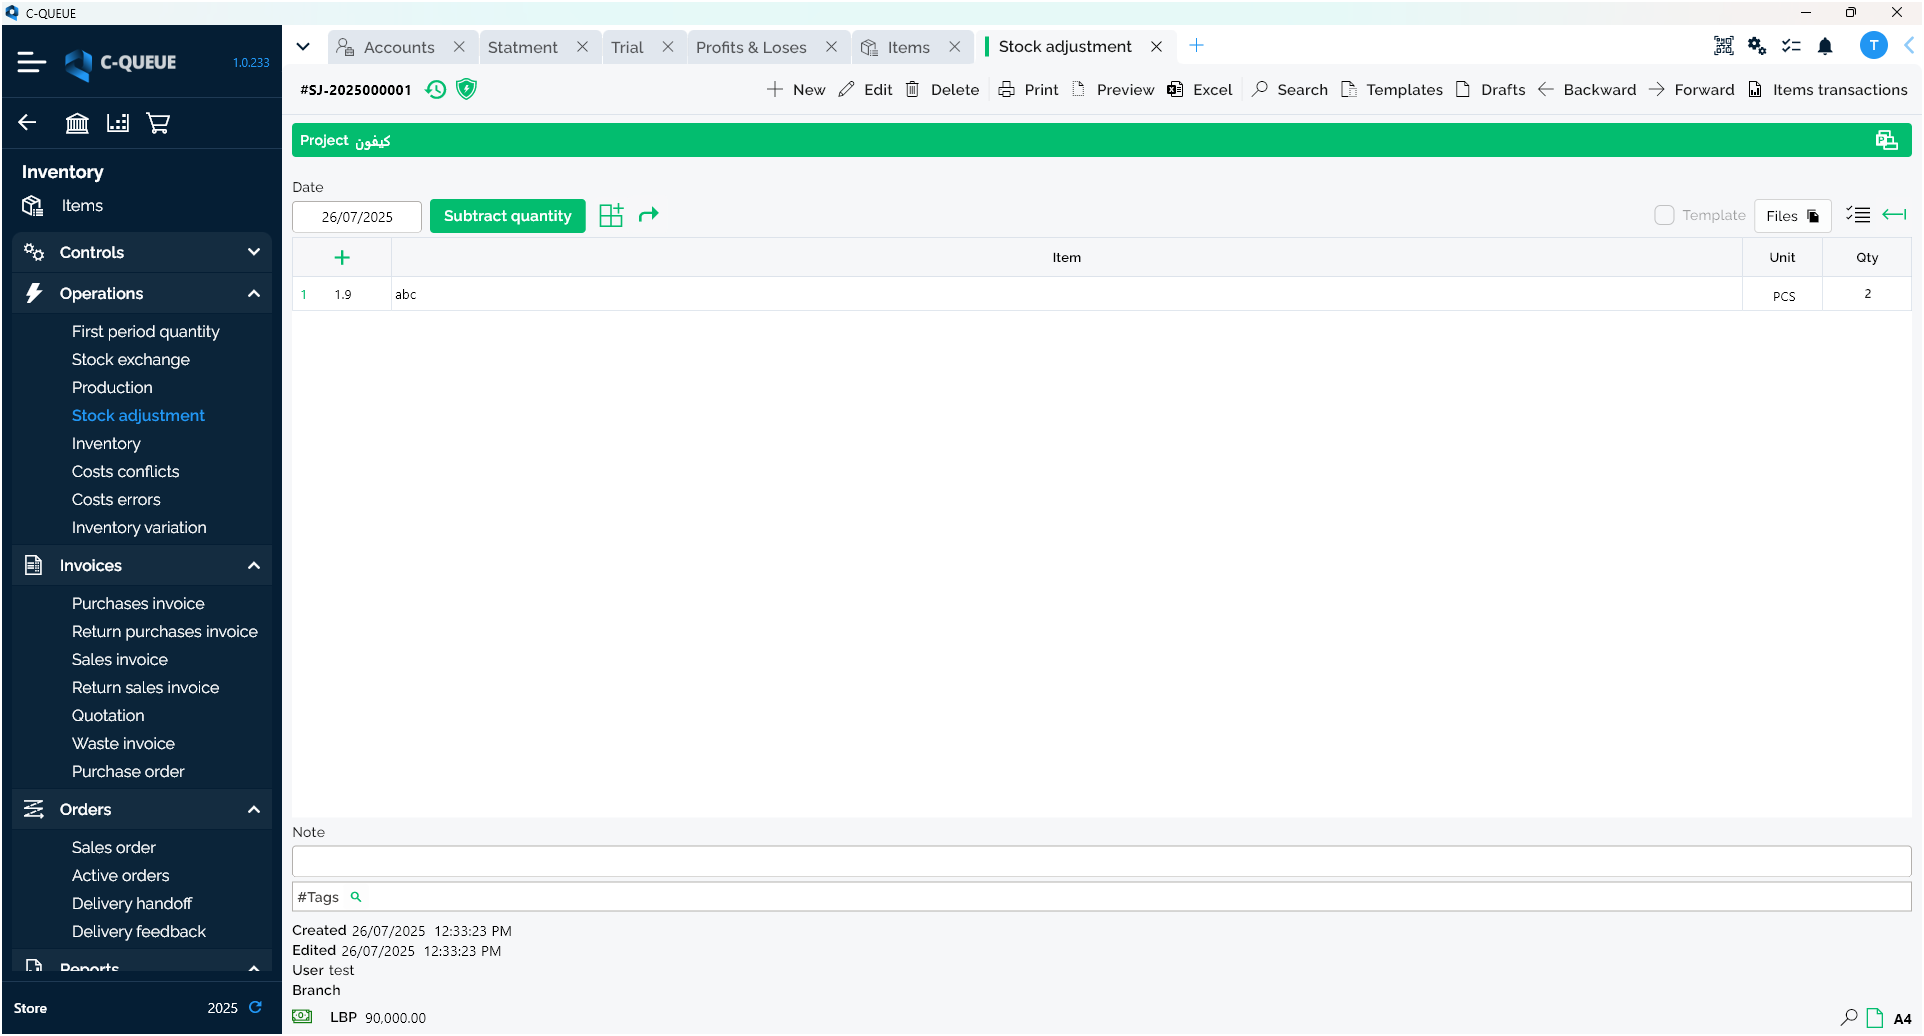Screen dimensions: 1924x1036
Task: Click the Files button
Action: (1792, 216)
